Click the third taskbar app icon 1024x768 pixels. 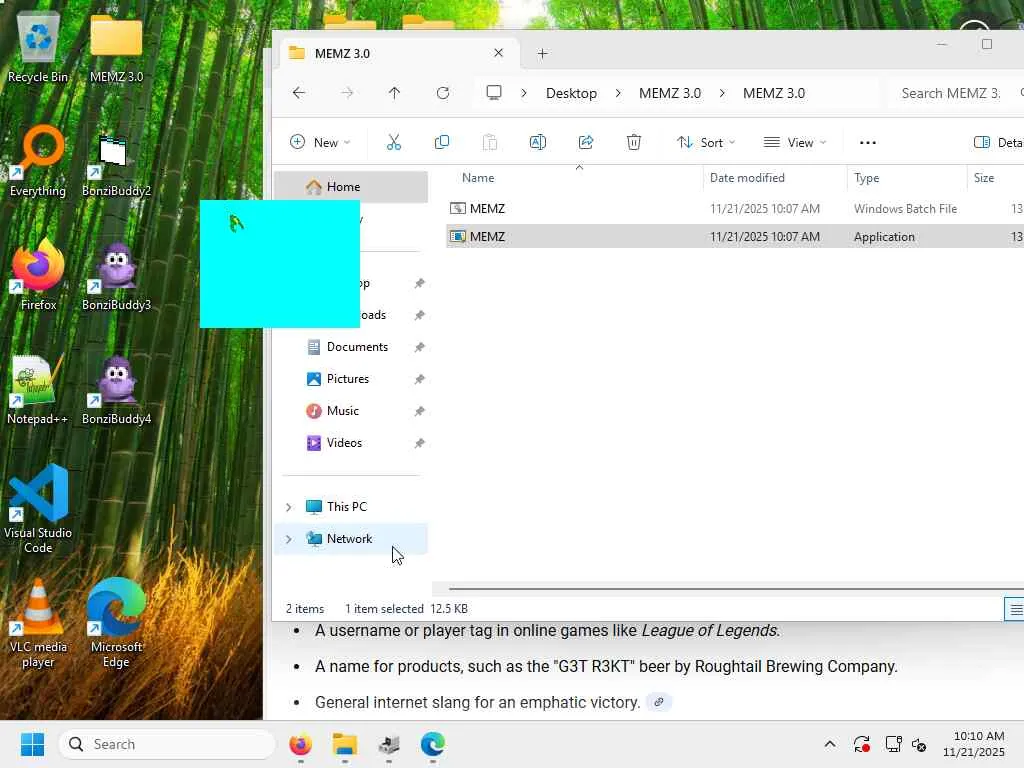389,744
